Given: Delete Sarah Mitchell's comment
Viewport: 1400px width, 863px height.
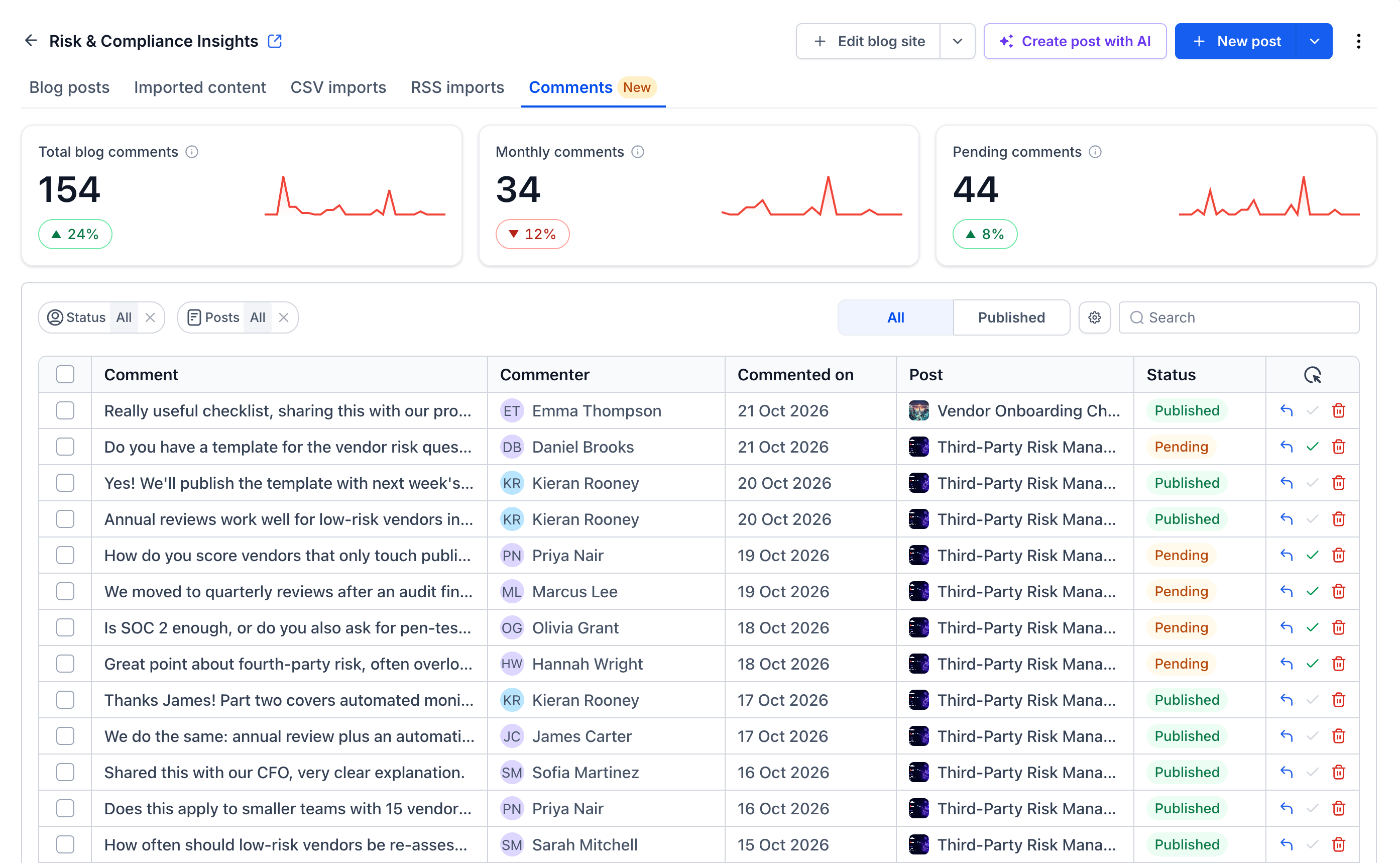Looking at the screenshot, I should (x=1339, y=845).
